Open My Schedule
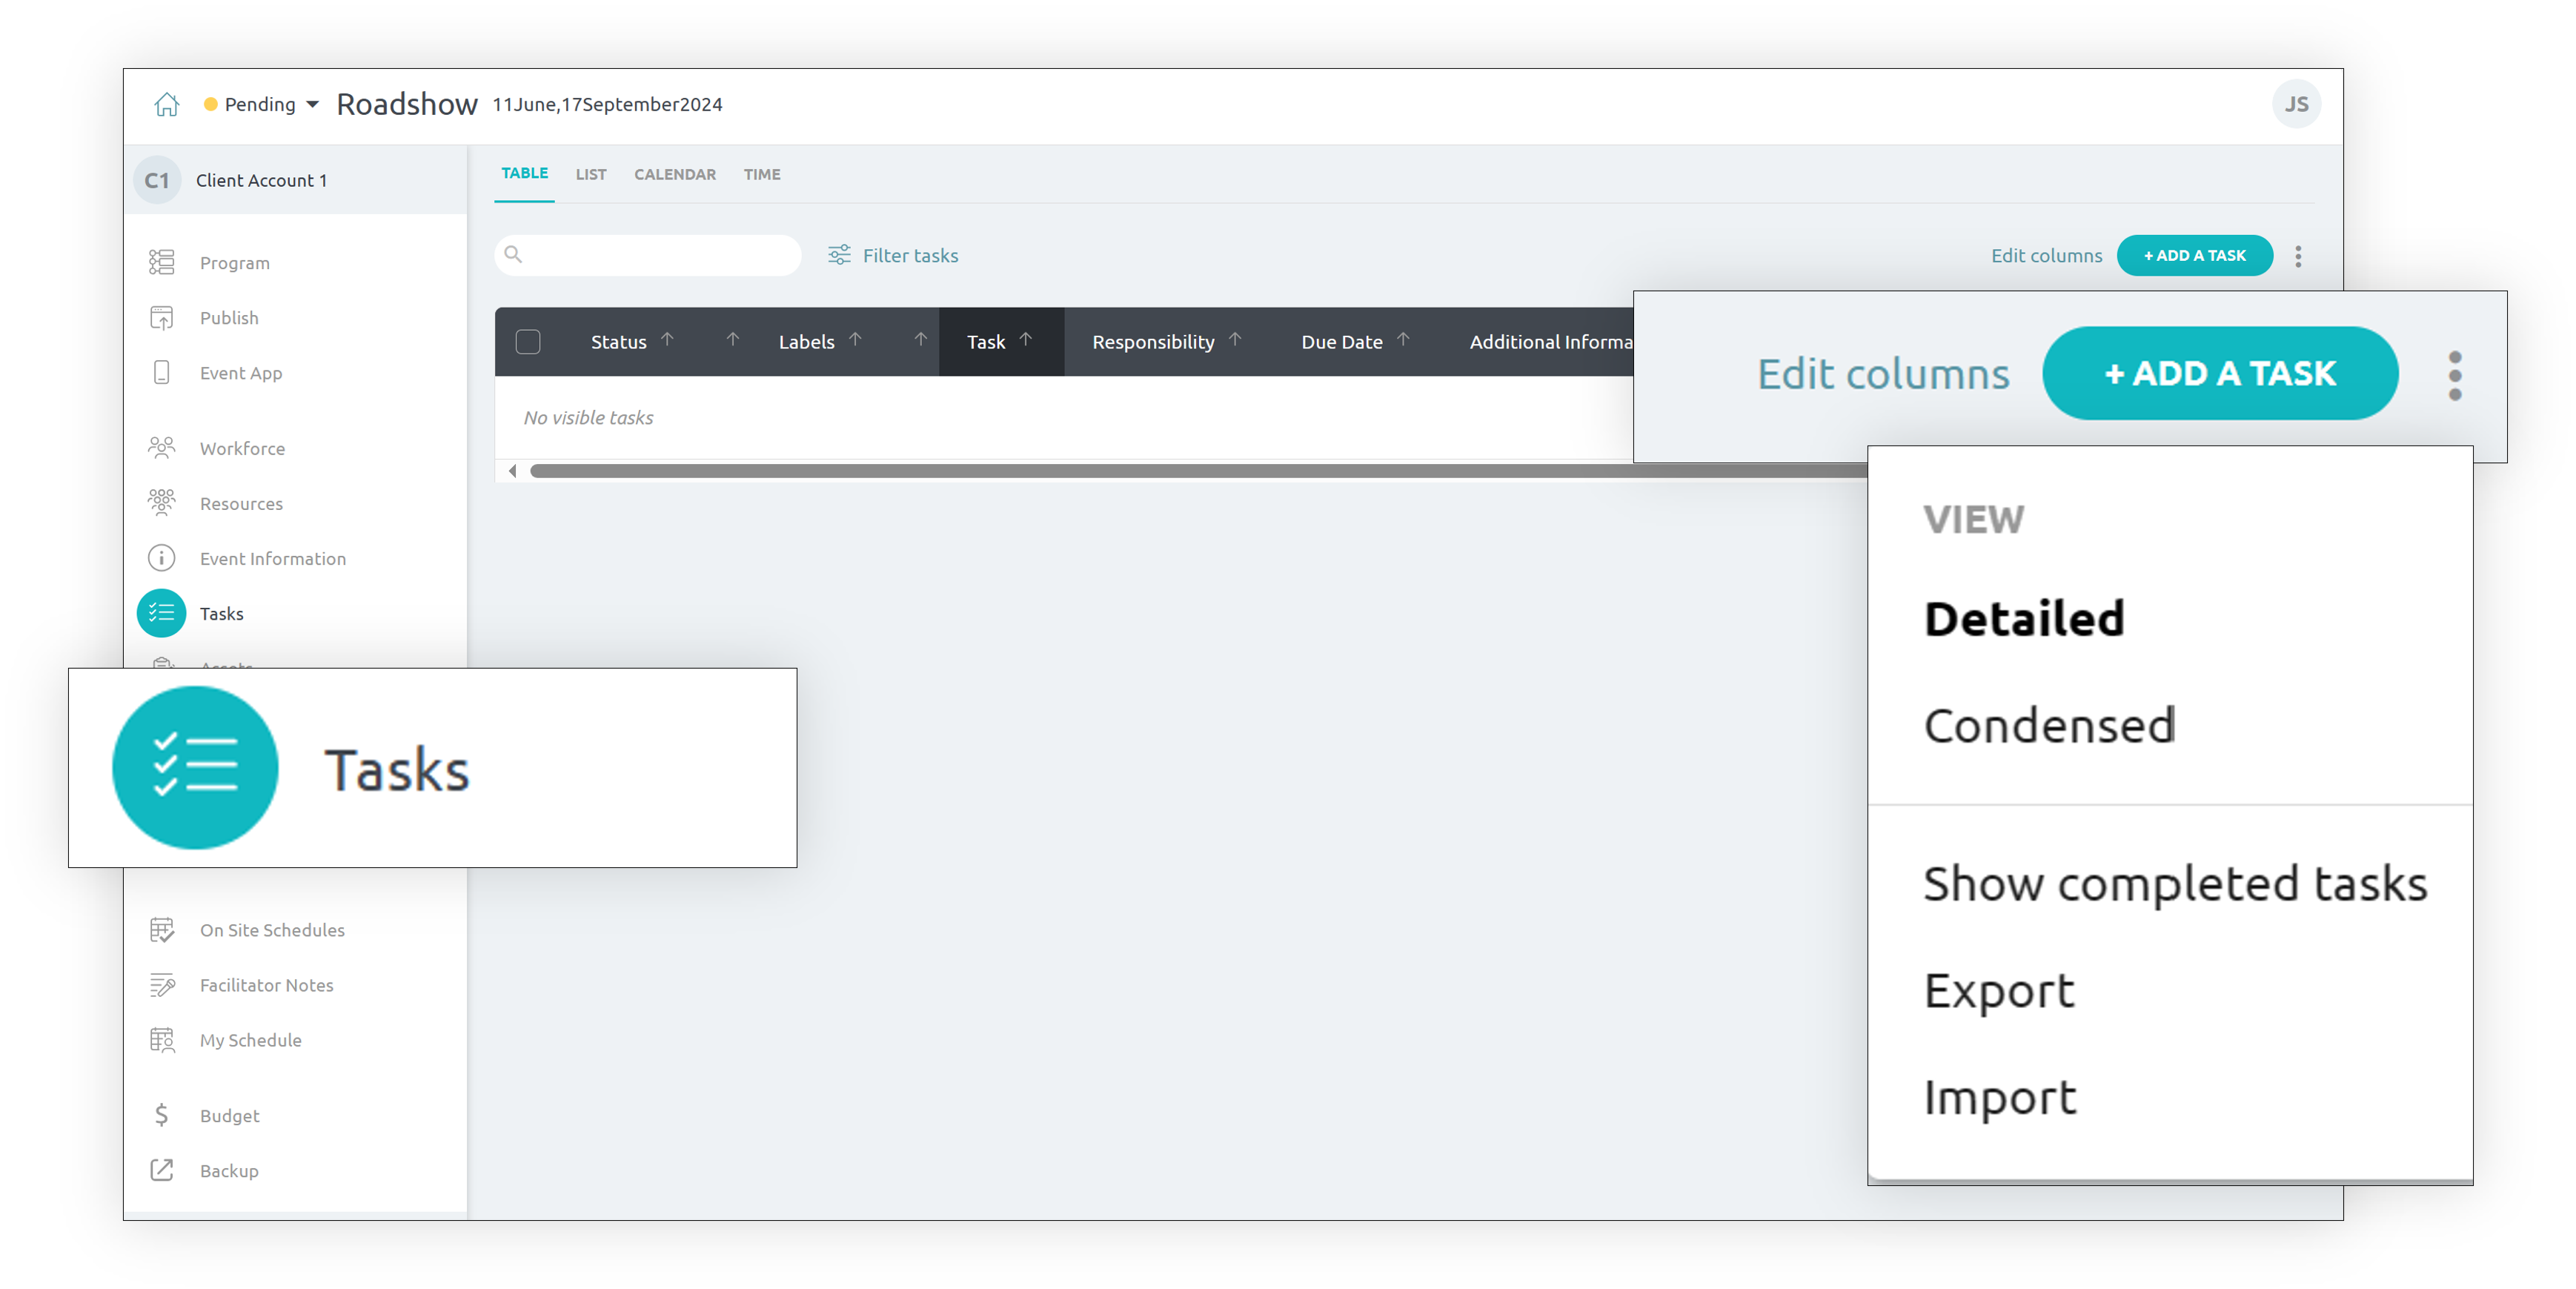The image size is (2576, 1289). [250, 1040]
